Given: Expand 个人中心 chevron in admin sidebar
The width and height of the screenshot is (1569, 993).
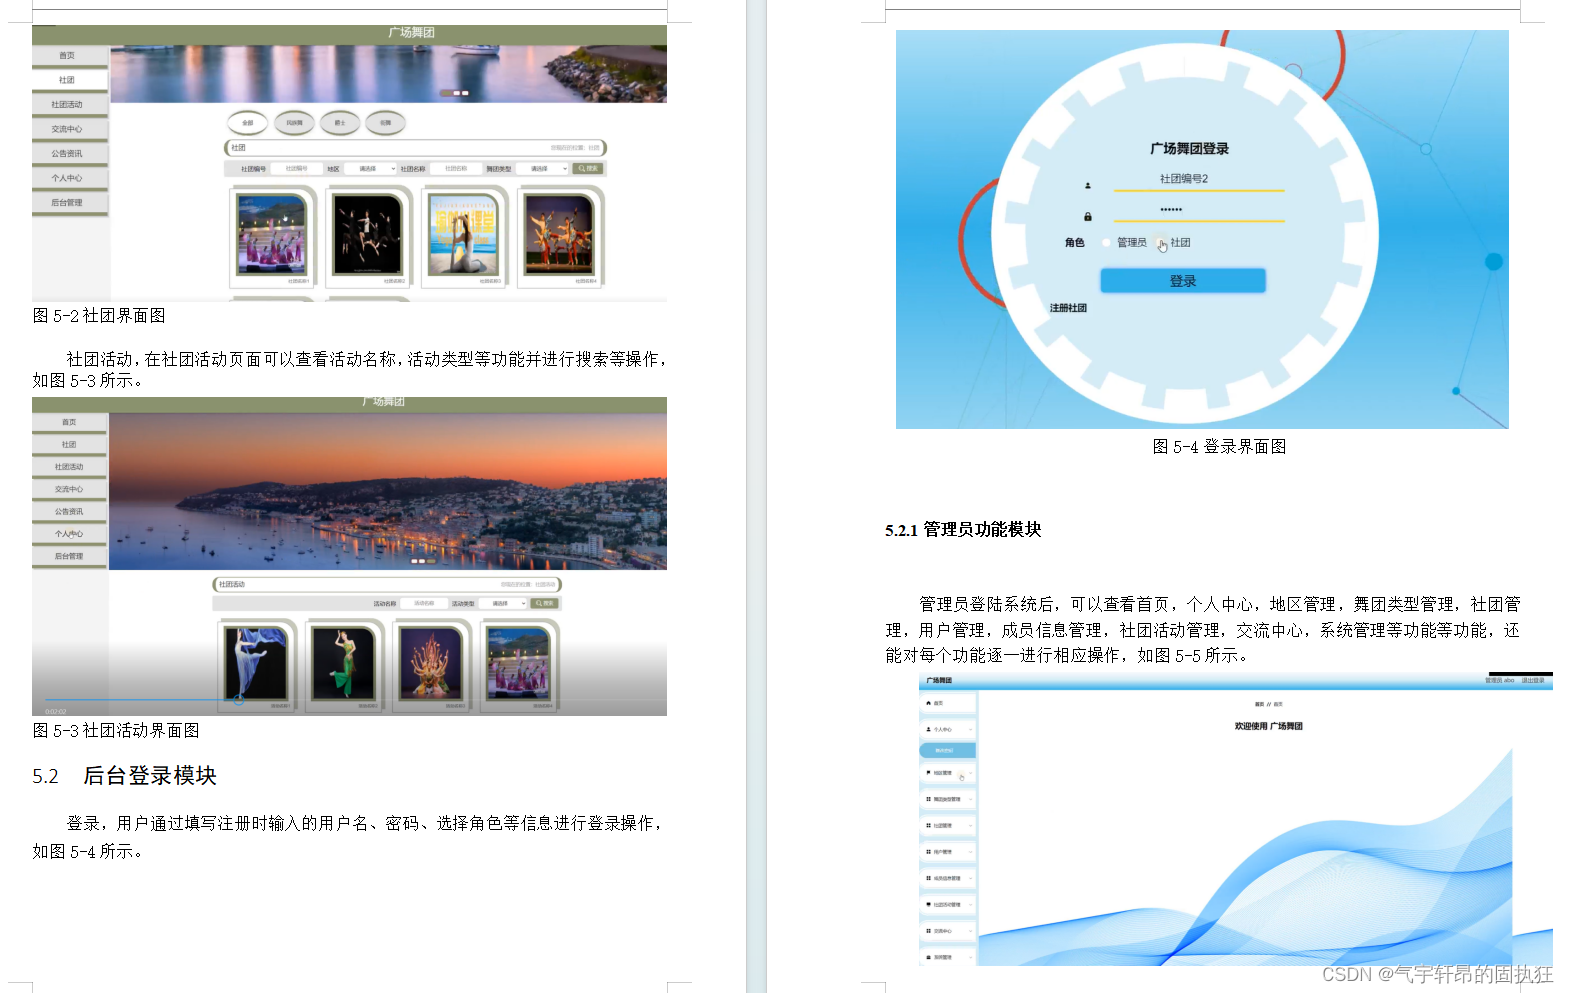Looking at the screenshot, I should (970, 729).
